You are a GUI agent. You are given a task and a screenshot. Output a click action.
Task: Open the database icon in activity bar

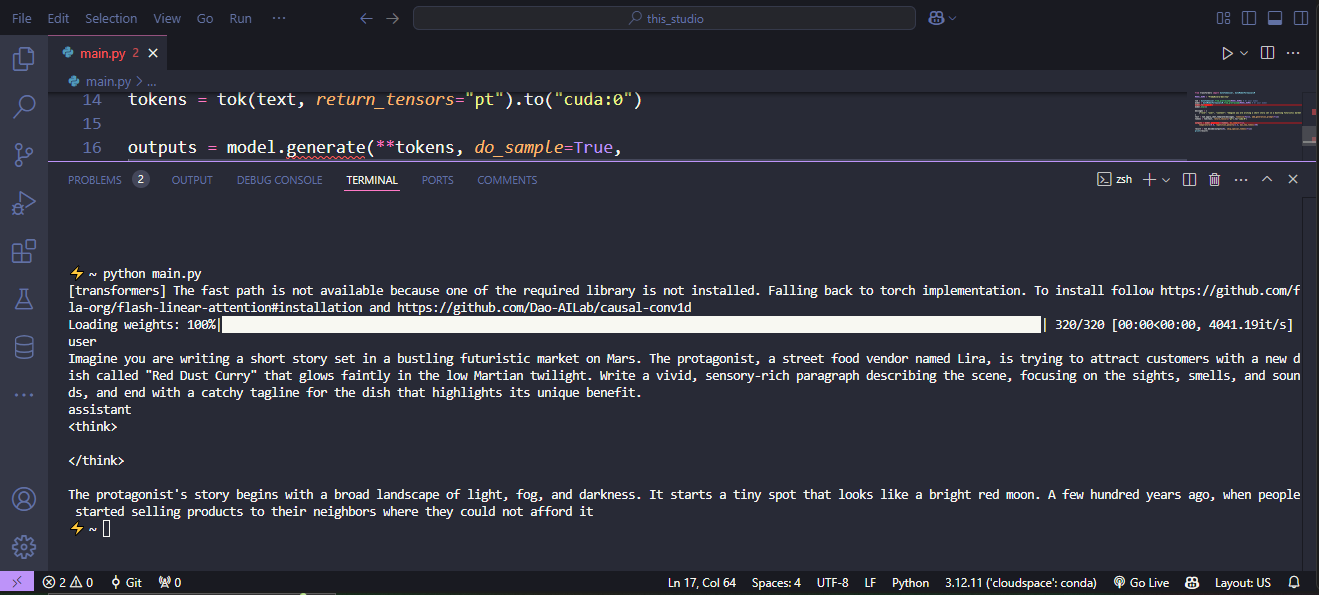pos(24,347)
